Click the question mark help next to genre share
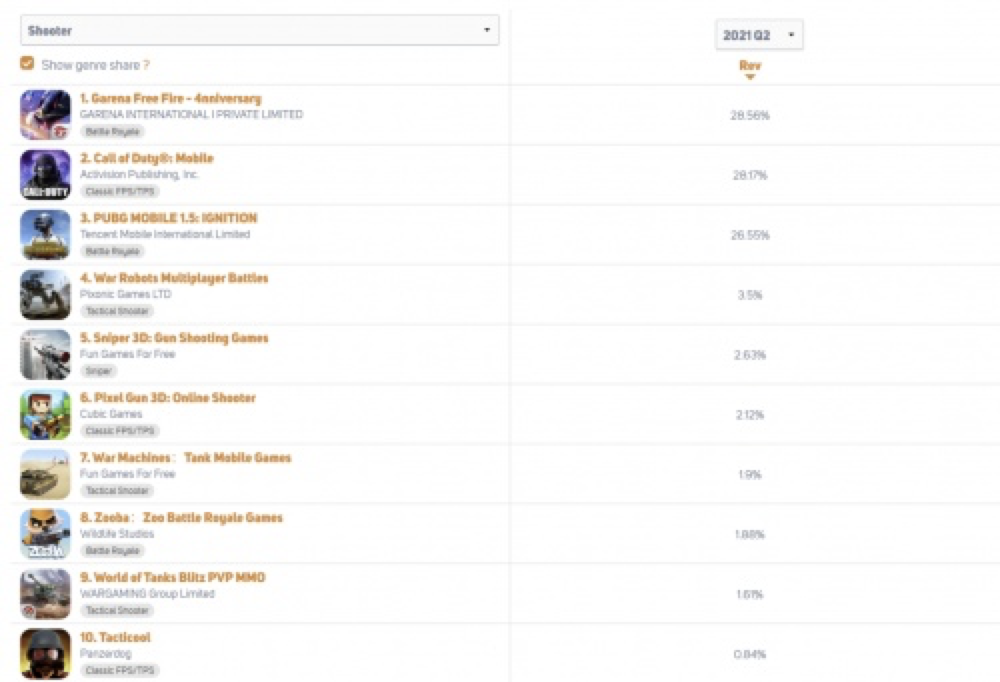1000x682 pixels. coord(146,65)
